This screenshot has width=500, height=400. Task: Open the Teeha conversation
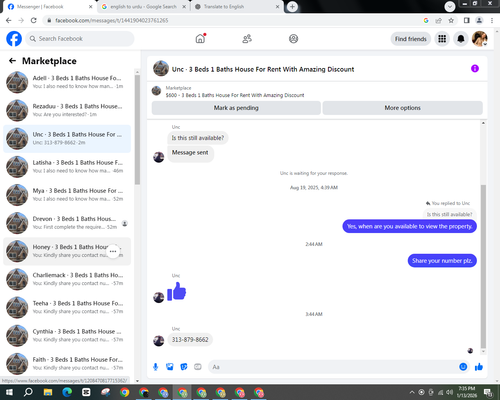click(x=67, y=308)
